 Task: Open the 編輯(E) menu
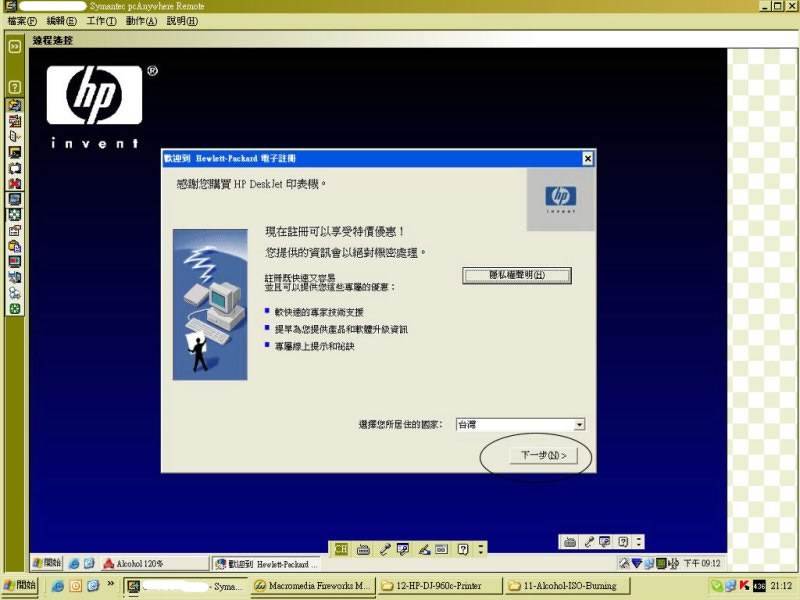click(x=61, y=21)
